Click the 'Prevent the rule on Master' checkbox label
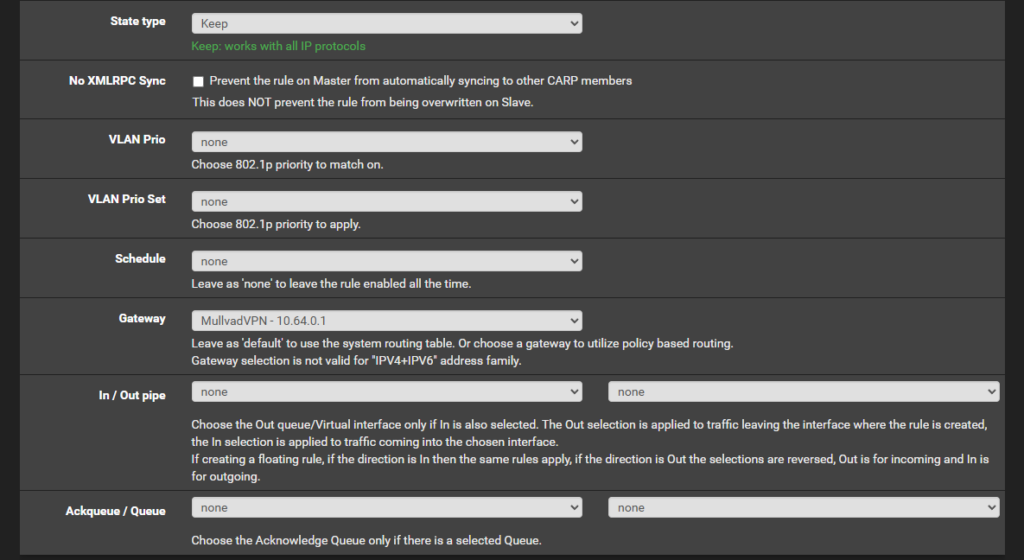The image size is (1024, 560). [x=420, y=81]
